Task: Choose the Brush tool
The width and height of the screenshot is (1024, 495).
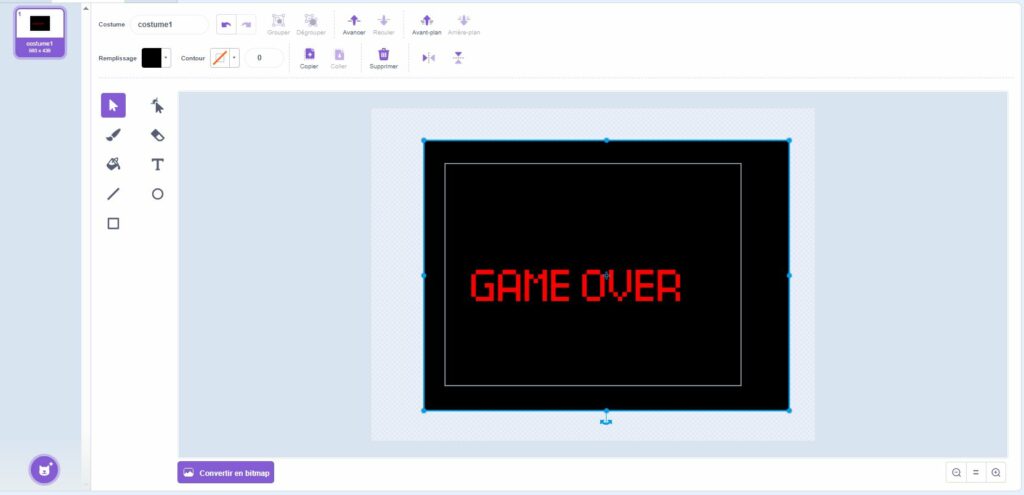Action: point(113,135)
